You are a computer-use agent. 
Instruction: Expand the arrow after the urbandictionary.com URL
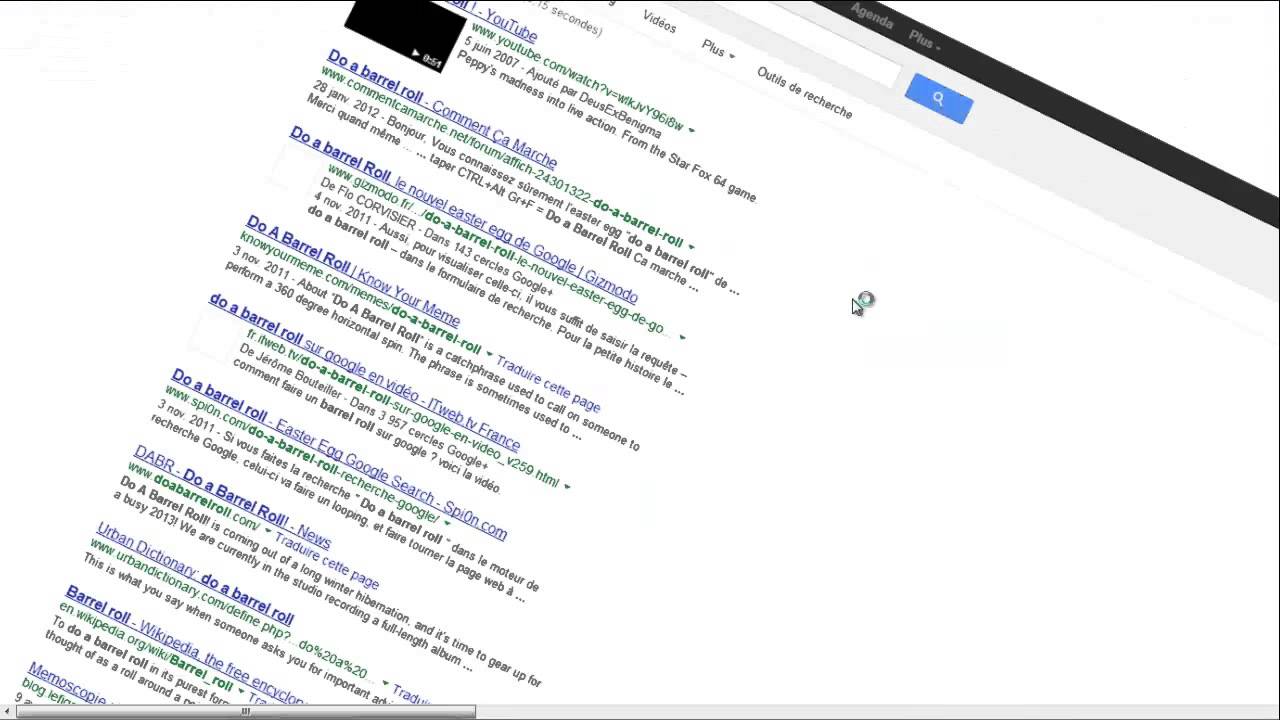385,682
